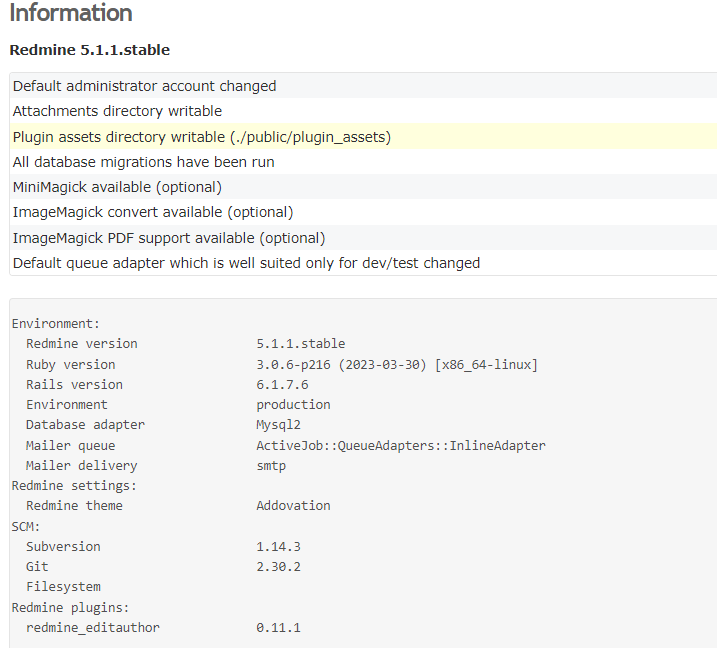Click the 'Rails version' label
The image size is (717, 648).
(x=74, y=384)
